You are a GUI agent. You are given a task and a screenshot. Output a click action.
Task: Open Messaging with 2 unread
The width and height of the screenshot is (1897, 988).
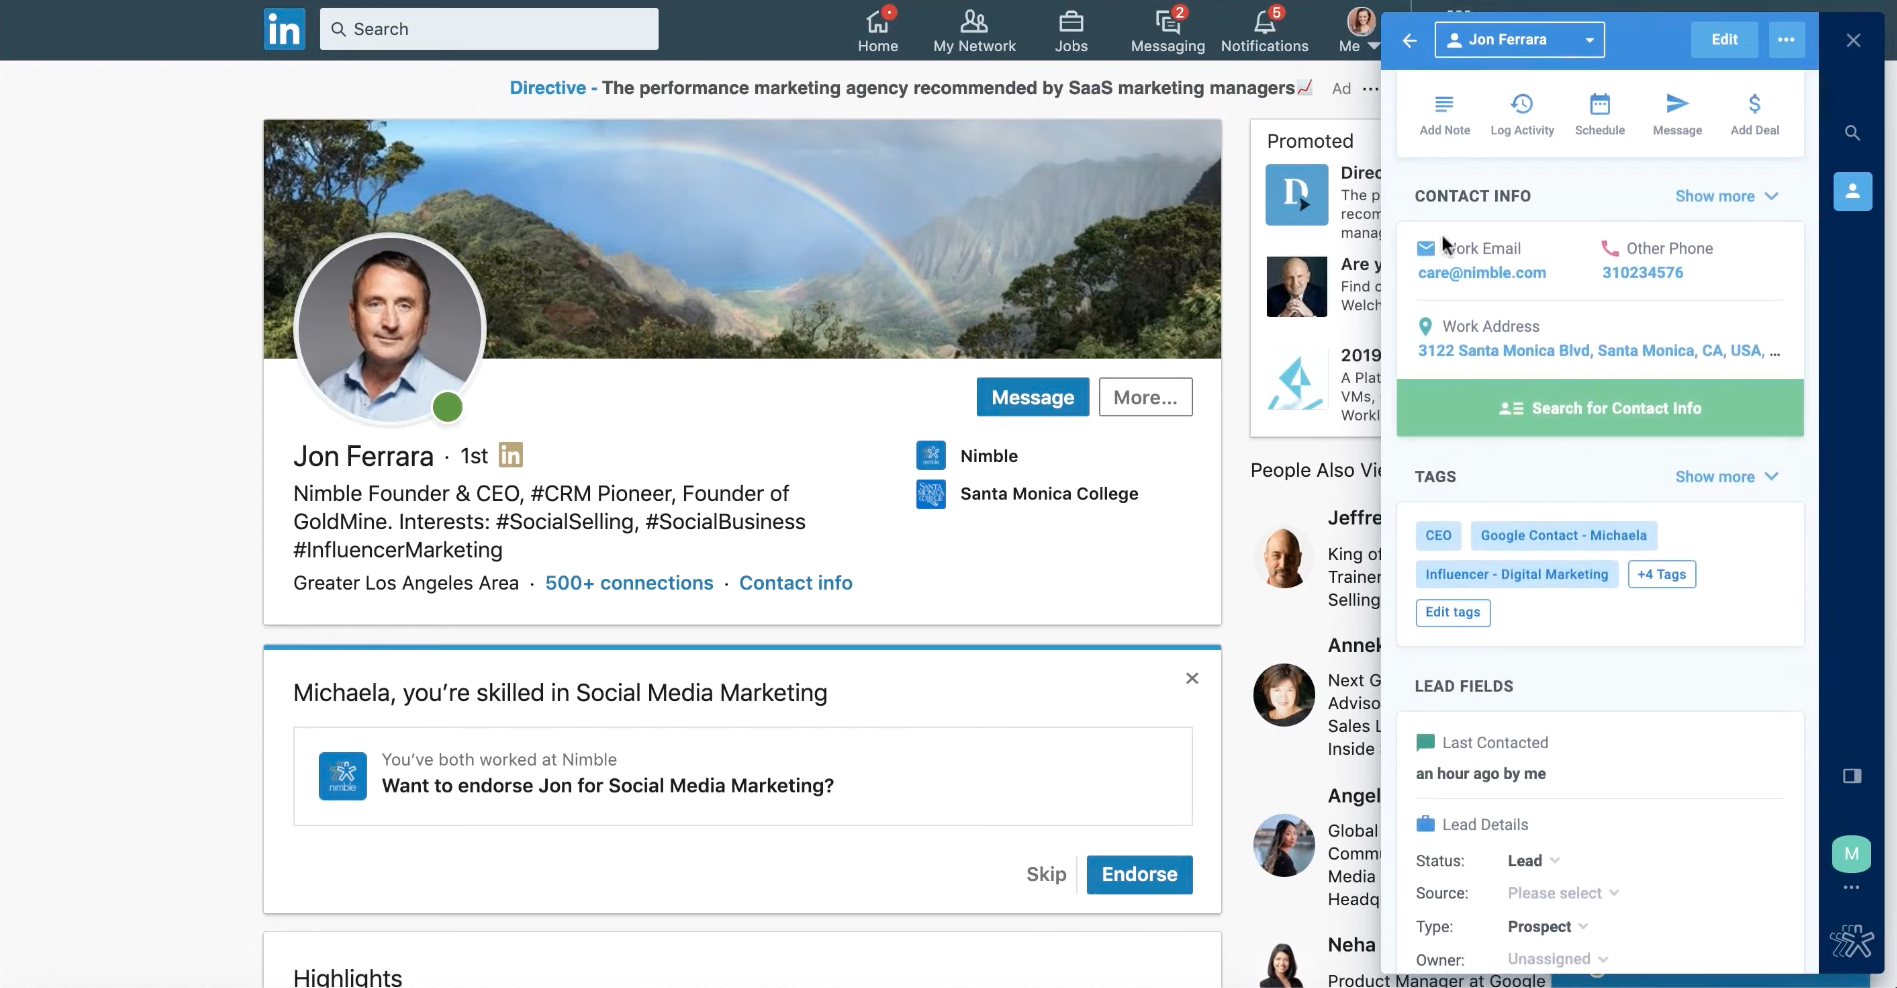(1167, 30)
